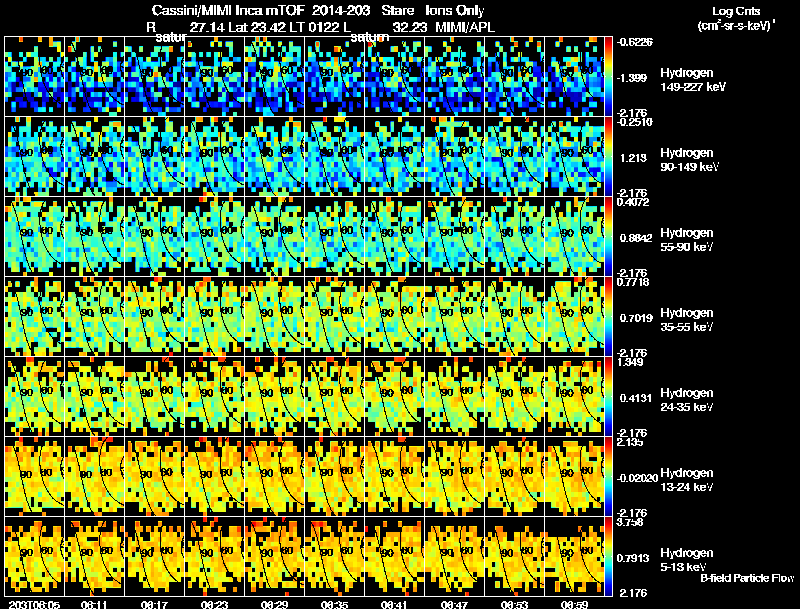Image resolution: width=800 pixels, height=609 pixels.
Task: Click the '1.213' color scale value
Action: (633, 158)
